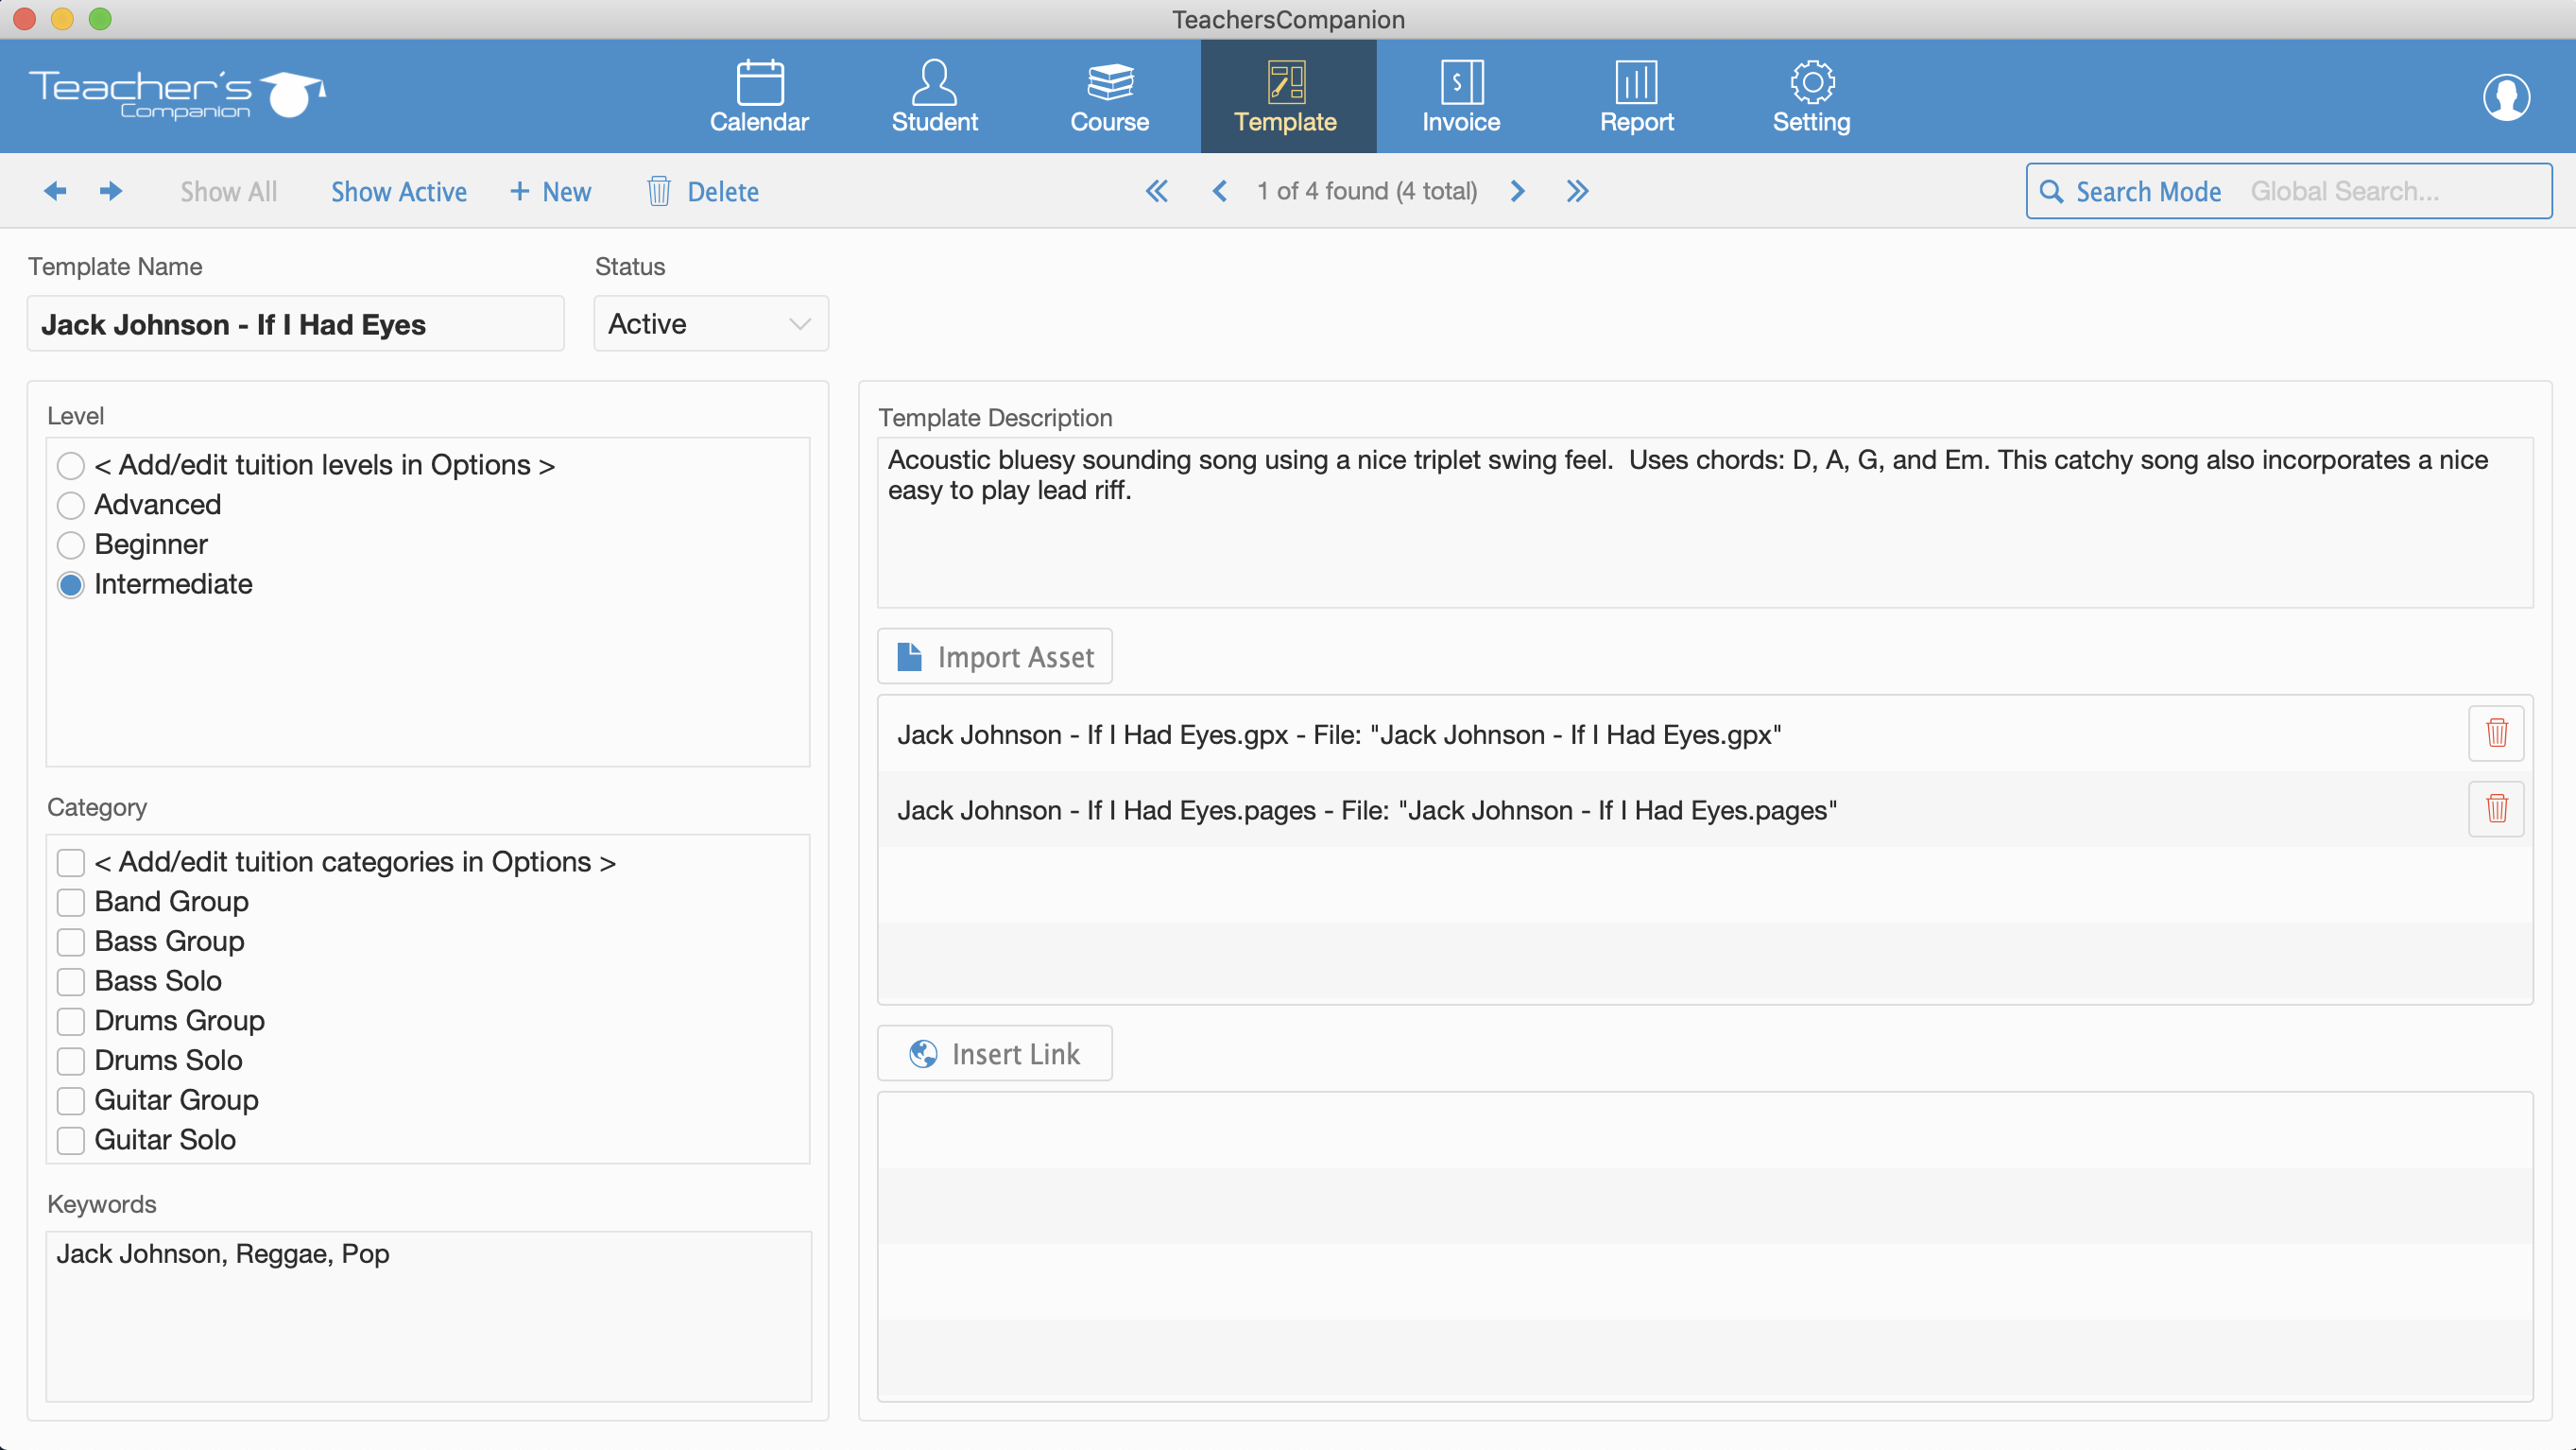Jump to first record double chevron
Viewport: 2576px width, 1450px height.
click(x=1157, y=191)
